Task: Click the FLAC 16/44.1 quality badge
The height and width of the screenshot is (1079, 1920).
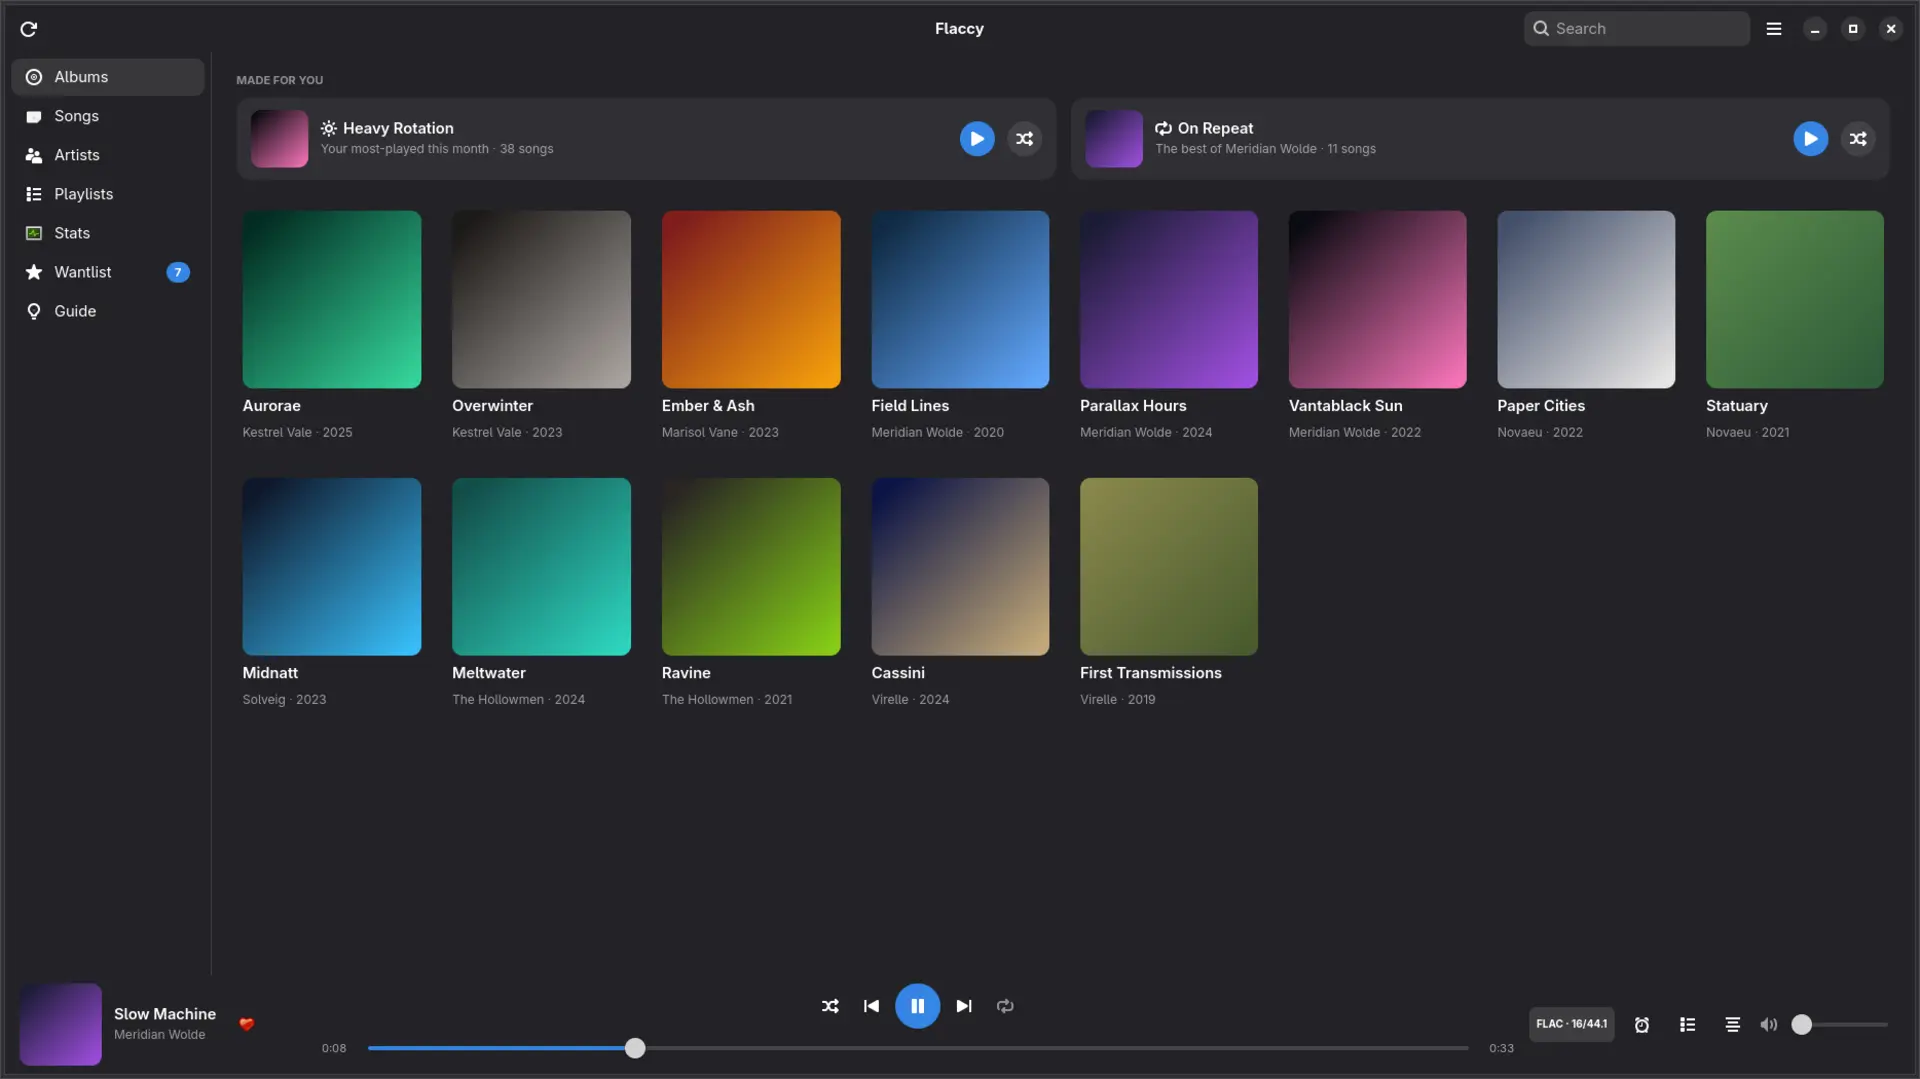Action: point(1571,1024)
